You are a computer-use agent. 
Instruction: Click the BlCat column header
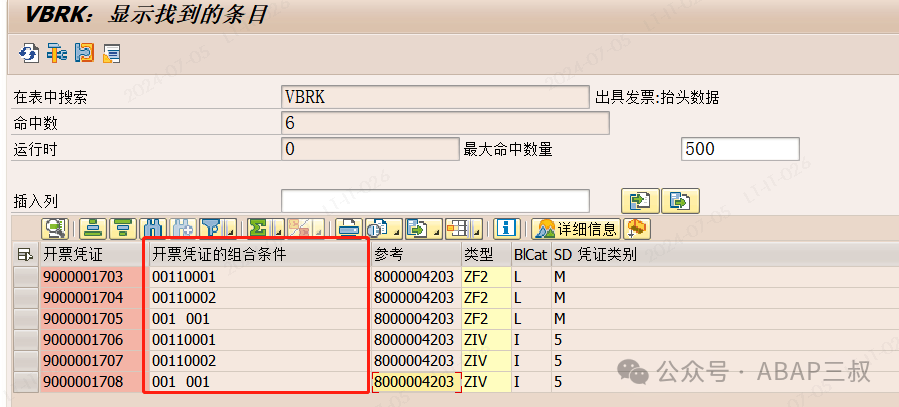coord(531,256)
